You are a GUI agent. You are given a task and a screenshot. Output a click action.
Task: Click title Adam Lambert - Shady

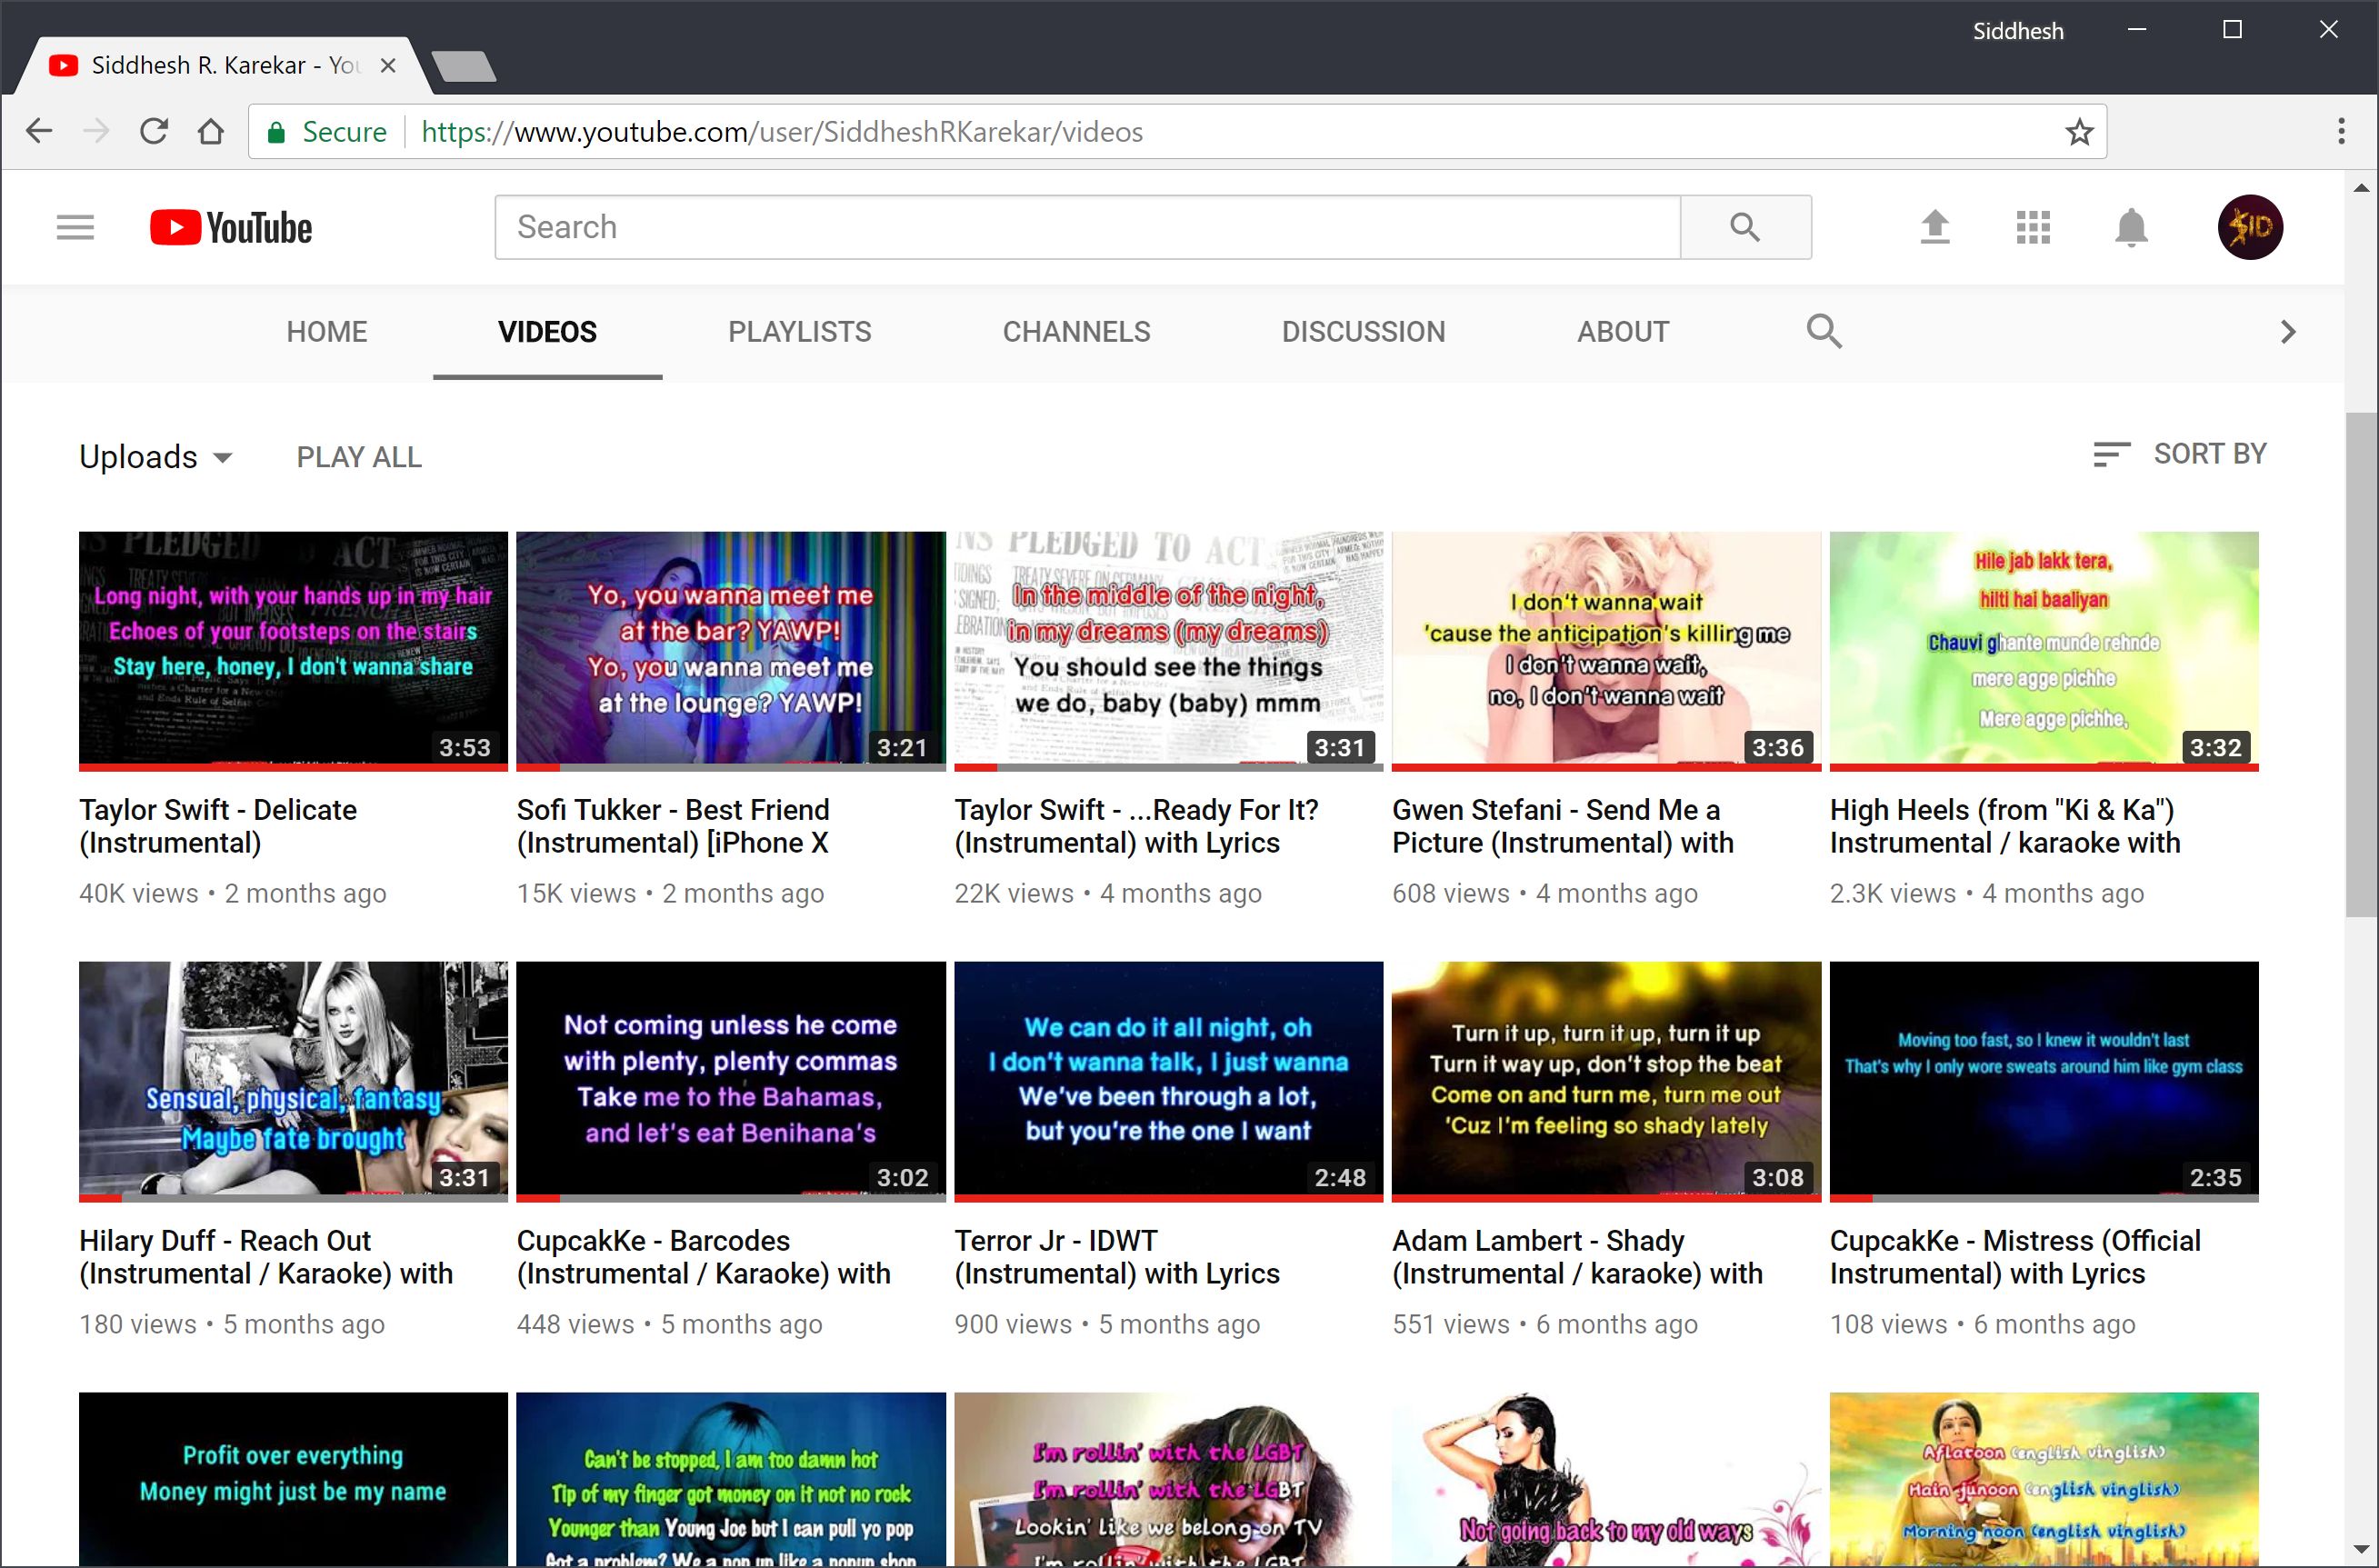click(1577, 1257)
